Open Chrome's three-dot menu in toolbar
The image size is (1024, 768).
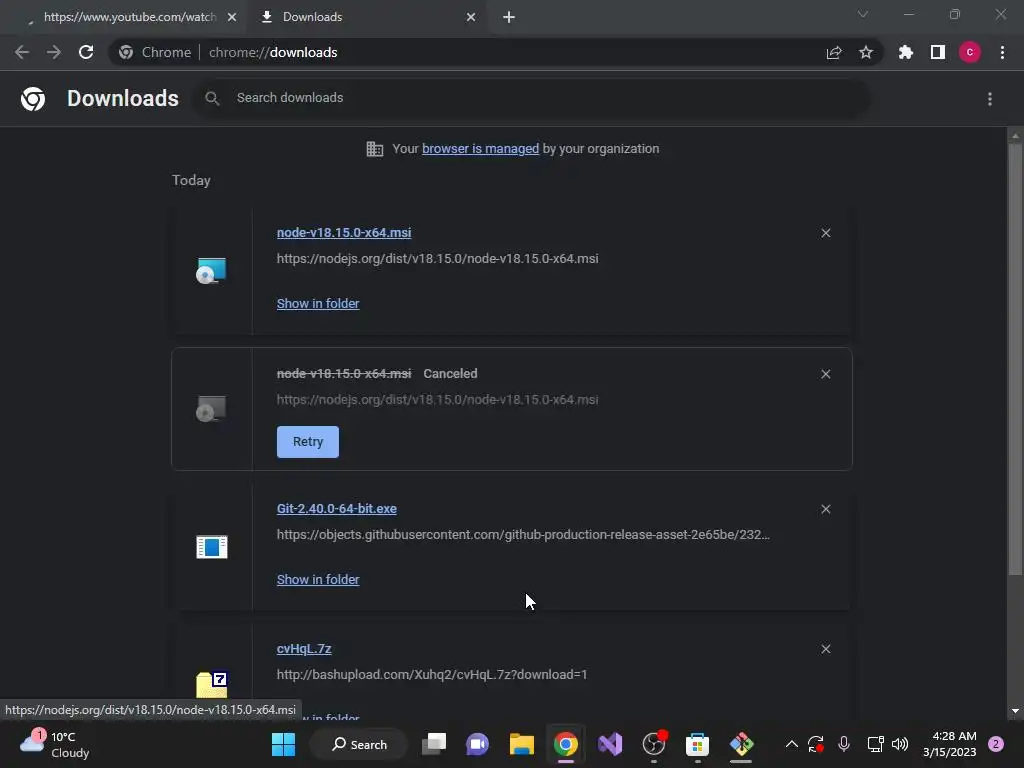1002,52
